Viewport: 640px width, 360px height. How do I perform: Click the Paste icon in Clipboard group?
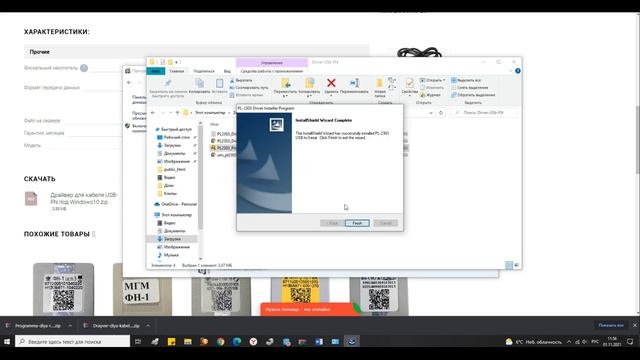[x=219, y=83]
